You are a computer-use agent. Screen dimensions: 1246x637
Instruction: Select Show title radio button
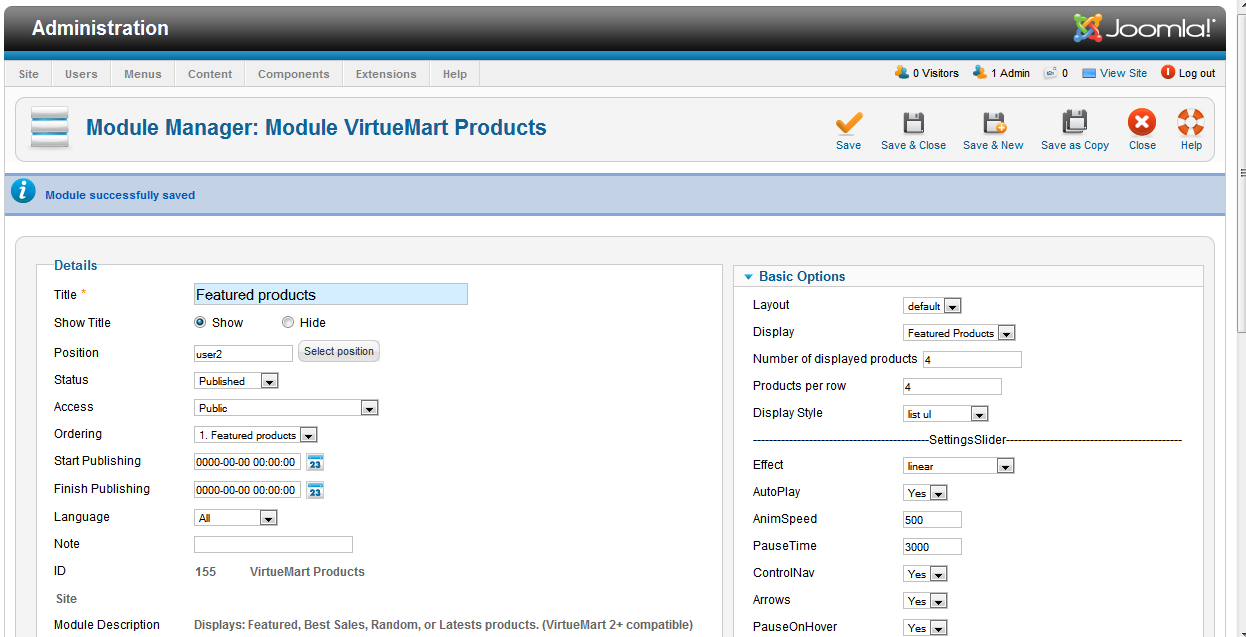[x=200, y=323]
